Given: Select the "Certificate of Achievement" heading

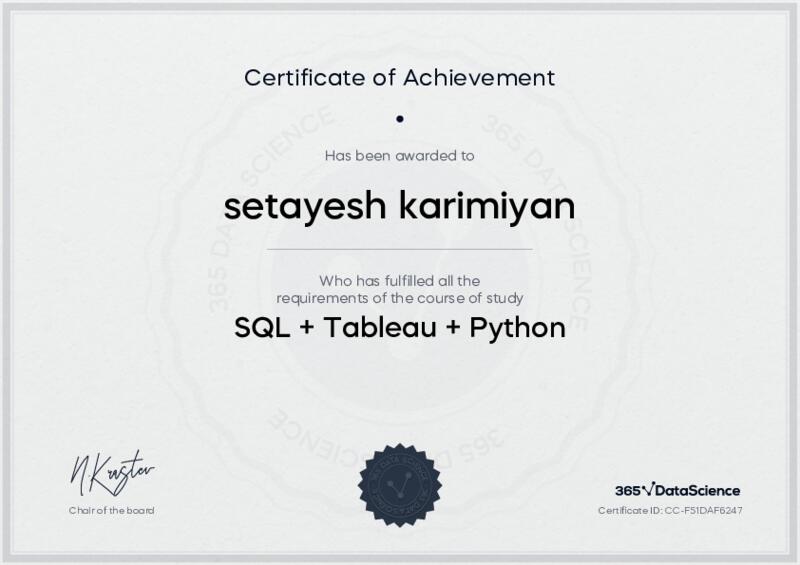Looking at the screenshot, I should pyautogui.click(x=400, y=77).
